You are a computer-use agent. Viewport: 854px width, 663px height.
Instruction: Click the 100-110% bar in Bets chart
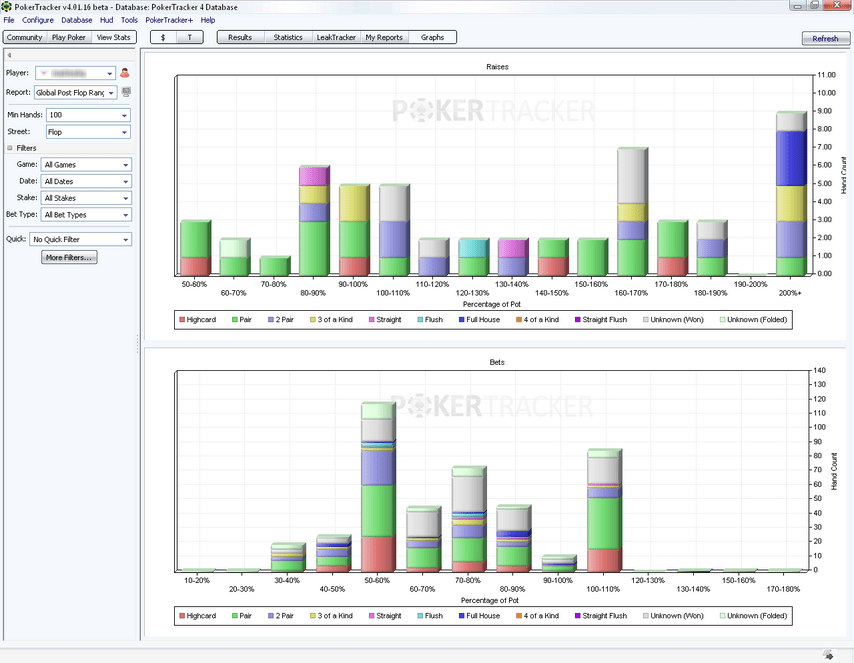(x=605, y=510)
